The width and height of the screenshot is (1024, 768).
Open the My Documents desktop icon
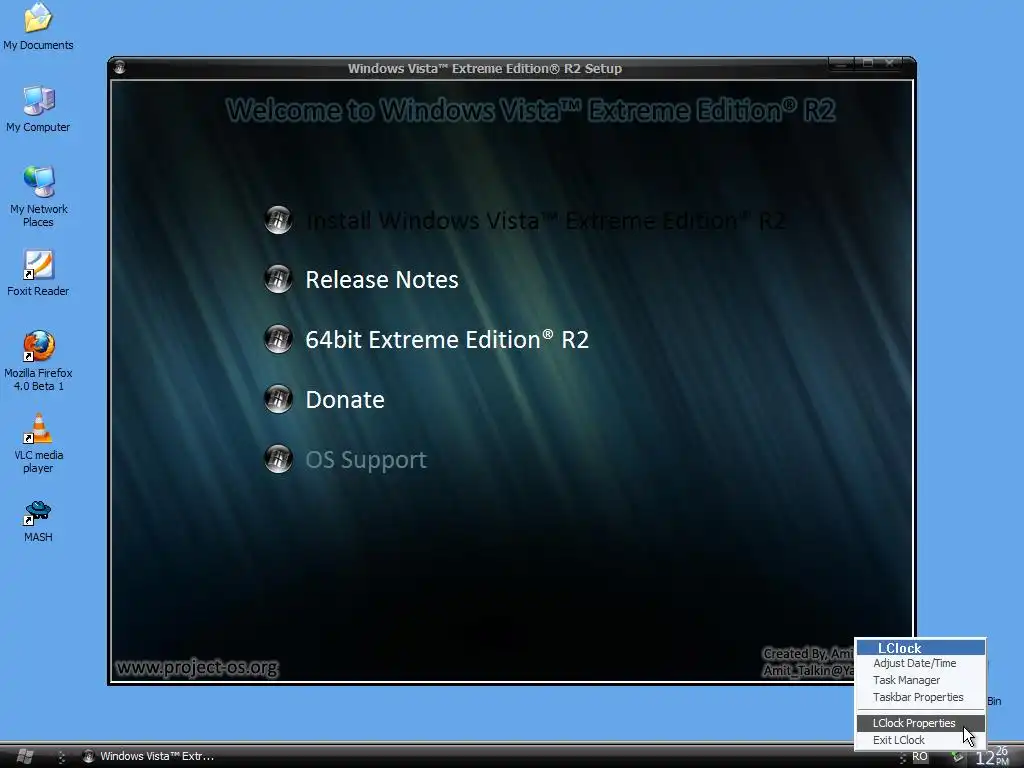[x=38, y=26]
